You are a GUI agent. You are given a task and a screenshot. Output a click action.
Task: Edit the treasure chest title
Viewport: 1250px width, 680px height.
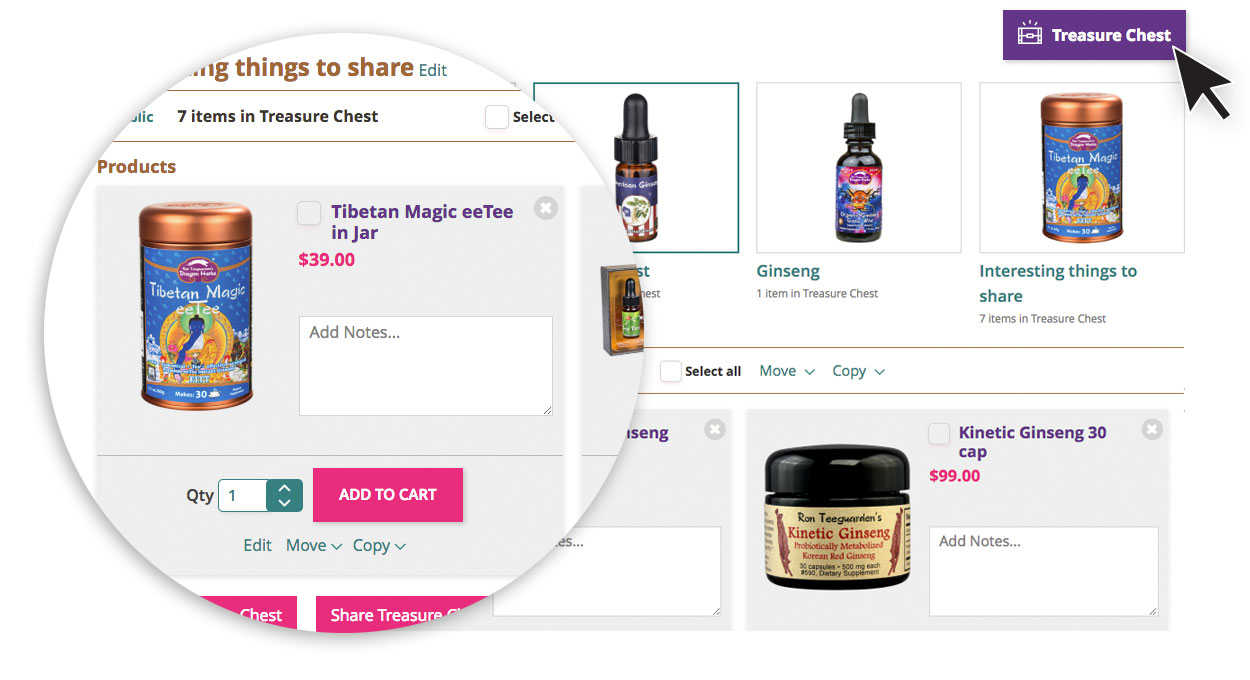tap(433, 70)
